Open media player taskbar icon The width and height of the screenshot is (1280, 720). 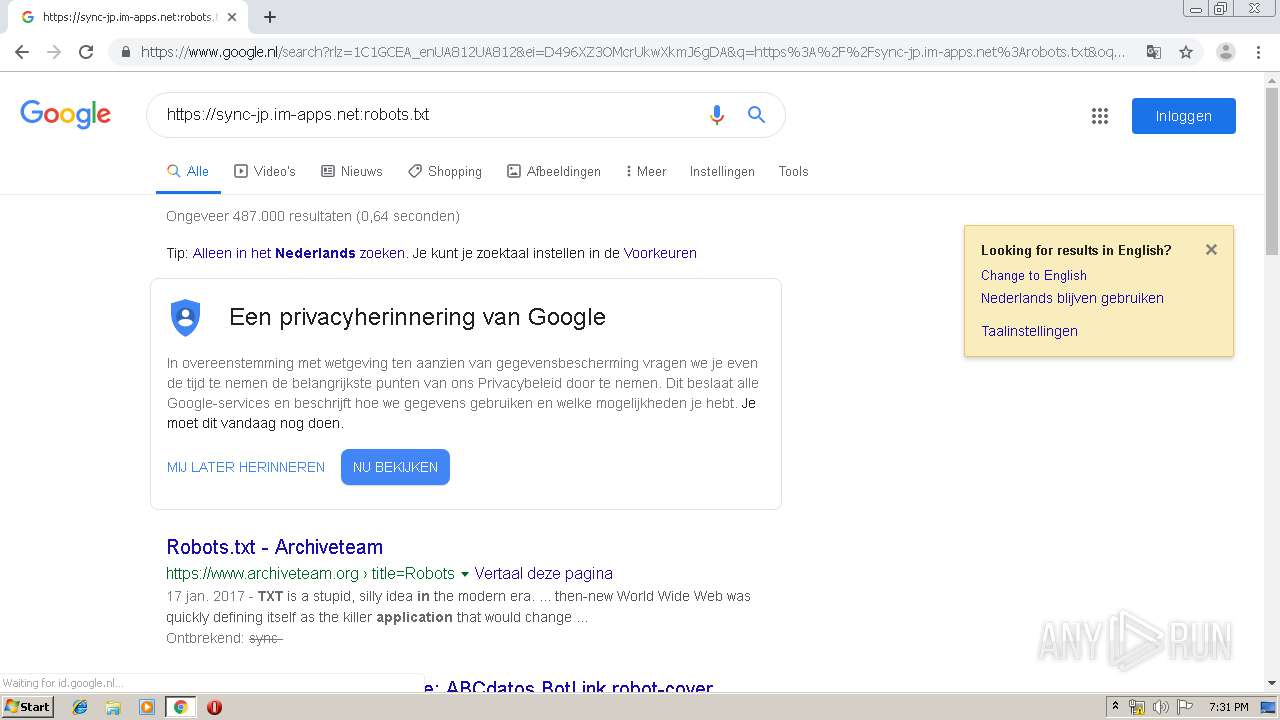point(147,707)
